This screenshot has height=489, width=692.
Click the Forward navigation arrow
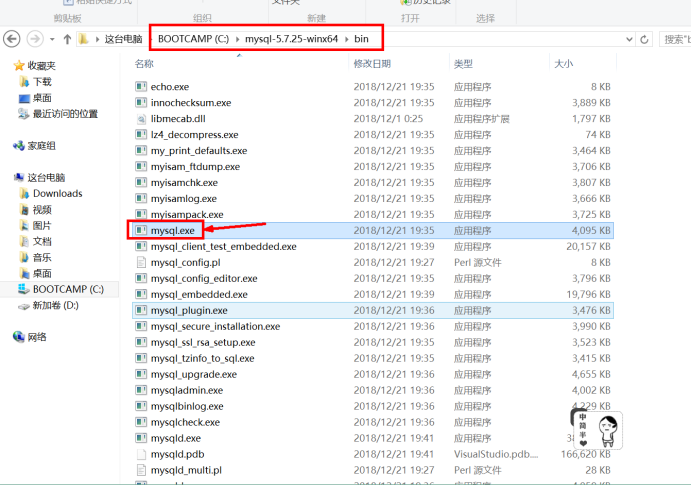pos(35,39)
